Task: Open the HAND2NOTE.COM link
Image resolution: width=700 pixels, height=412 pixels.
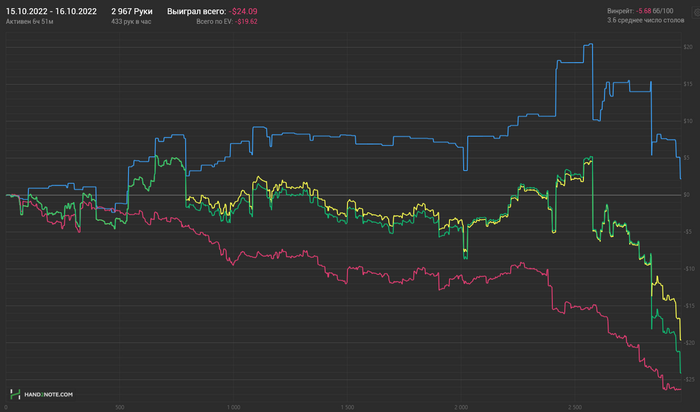Action: pos(48,395)
